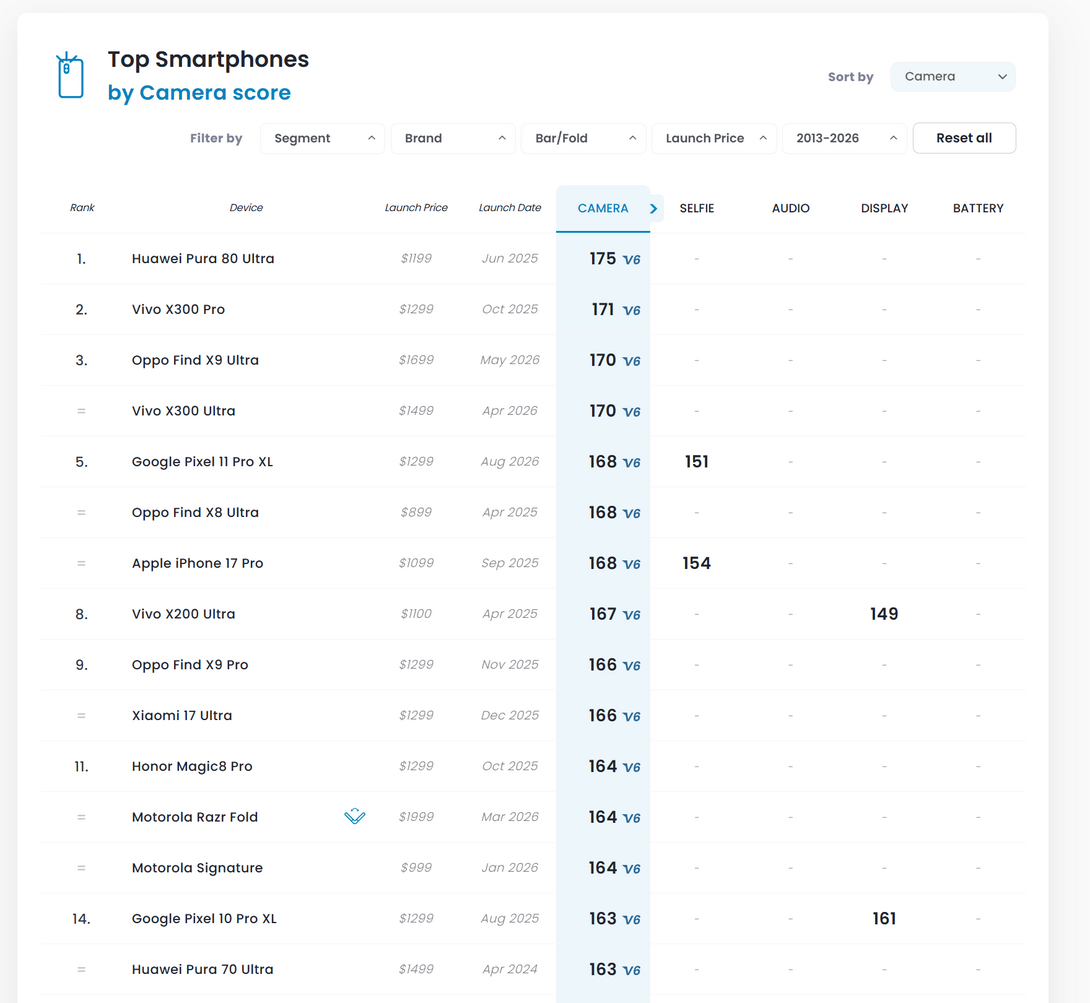The width and height of the screenshot is (1090, 1003).
Task: Click the Device column header
Action: (246, 208)
